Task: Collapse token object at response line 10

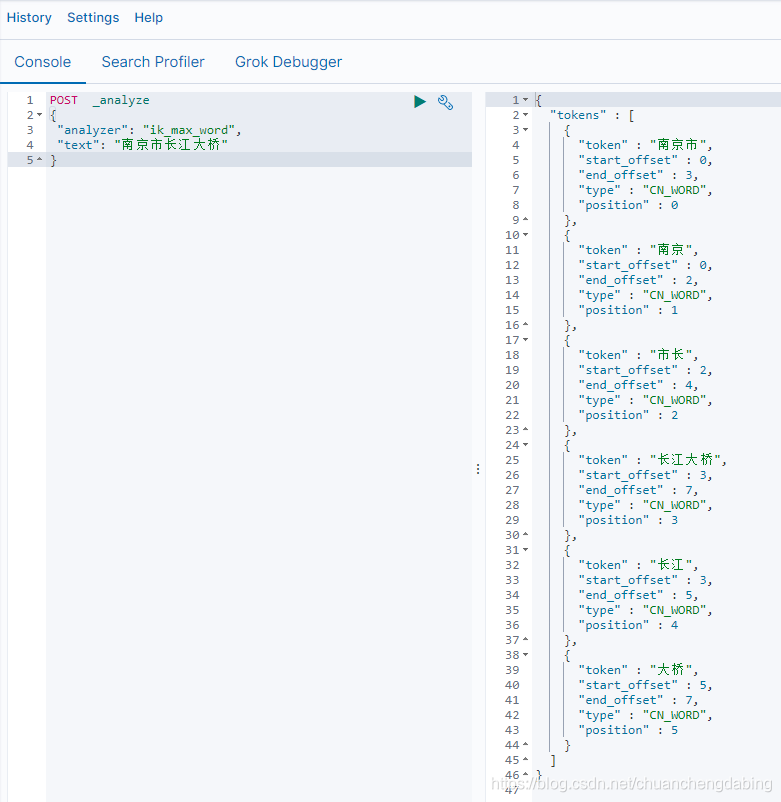Action: (x=525, y=235)
